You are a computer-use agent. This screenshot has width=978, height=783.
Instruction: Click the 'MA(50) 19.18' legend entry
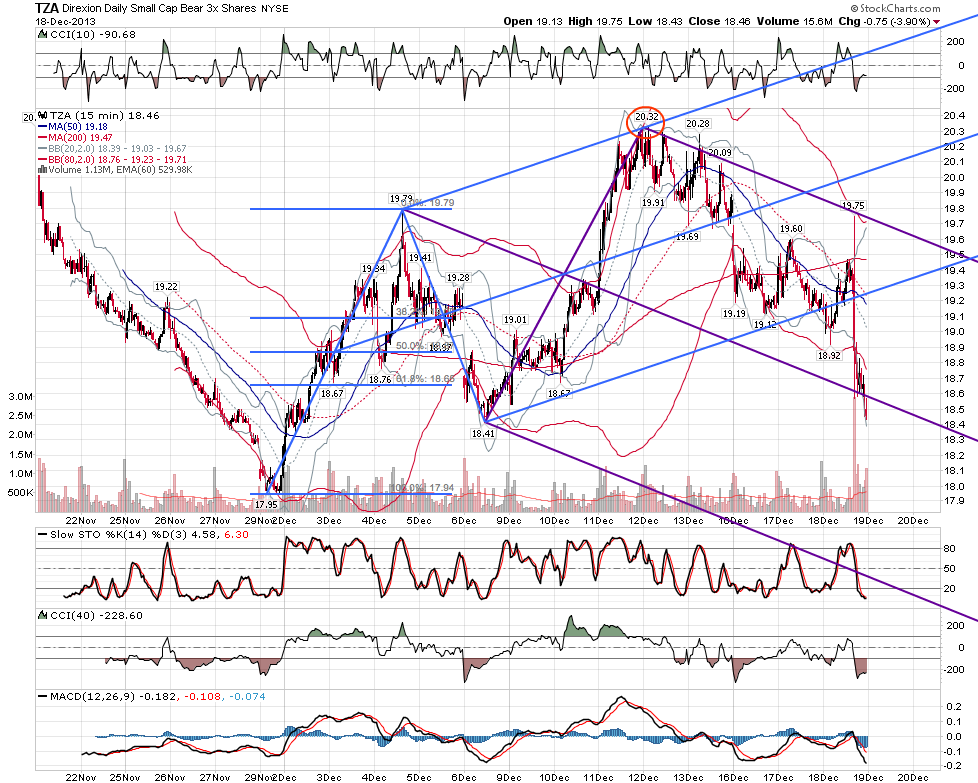(78, 127)
